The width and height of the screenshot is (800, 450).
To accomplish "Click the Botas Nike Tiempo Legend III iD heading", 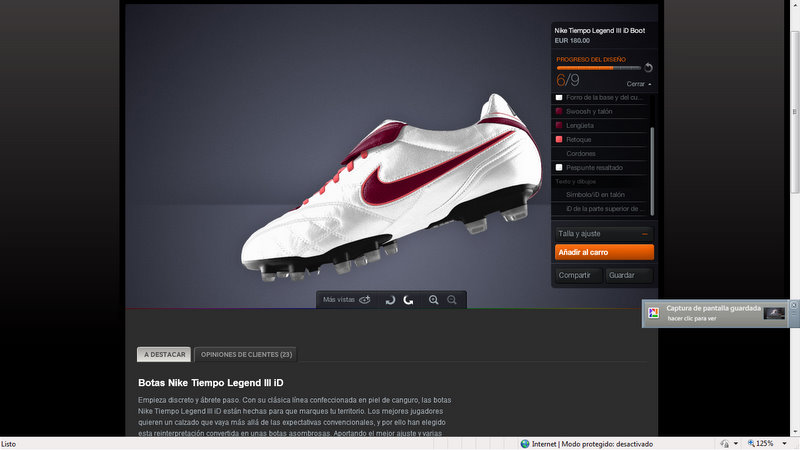I will [x=211, y=383].
